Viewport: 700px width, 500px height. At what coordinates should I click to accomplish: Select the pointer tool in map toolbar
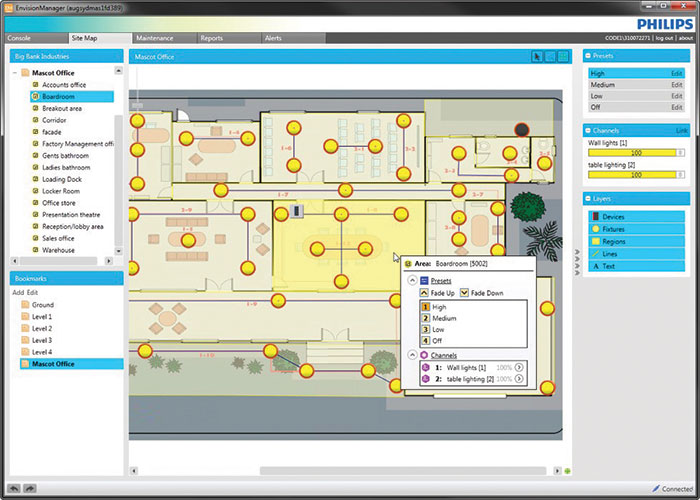[x=536, y=57]
